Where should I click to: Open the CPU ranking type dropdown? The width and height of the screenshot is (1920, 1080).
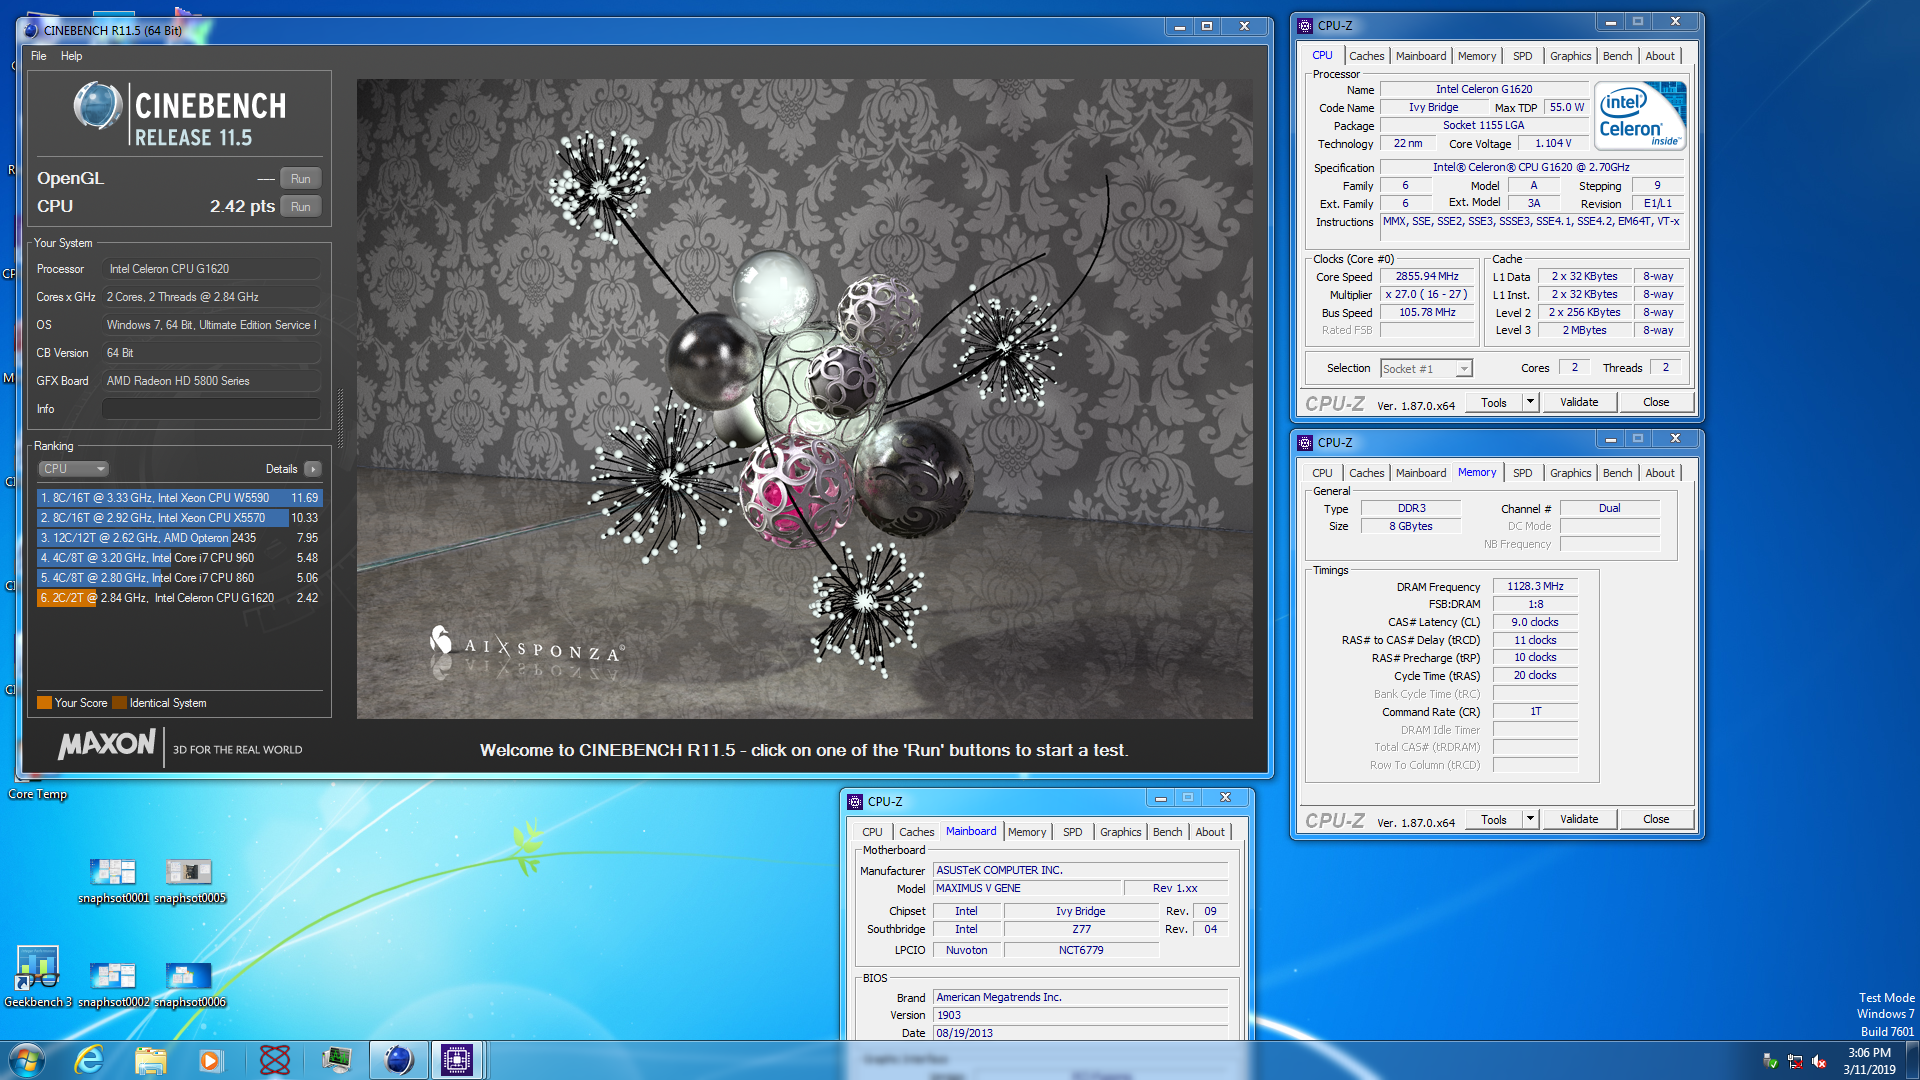73,469
